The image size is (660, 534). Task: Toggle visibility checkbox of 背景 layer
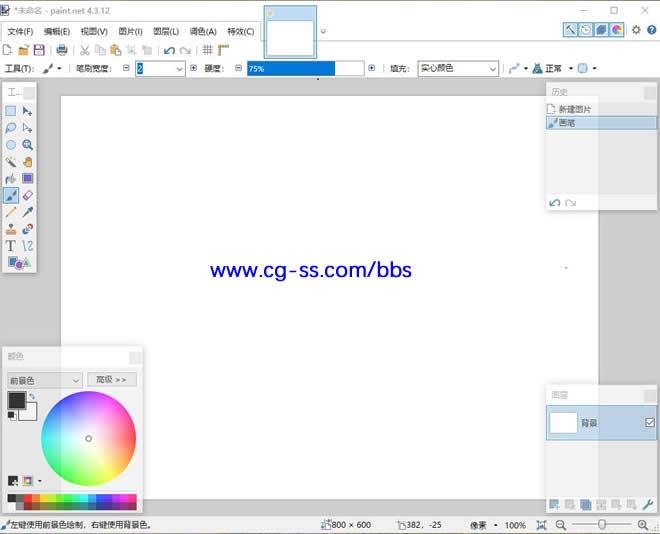[x=650, y=423]
